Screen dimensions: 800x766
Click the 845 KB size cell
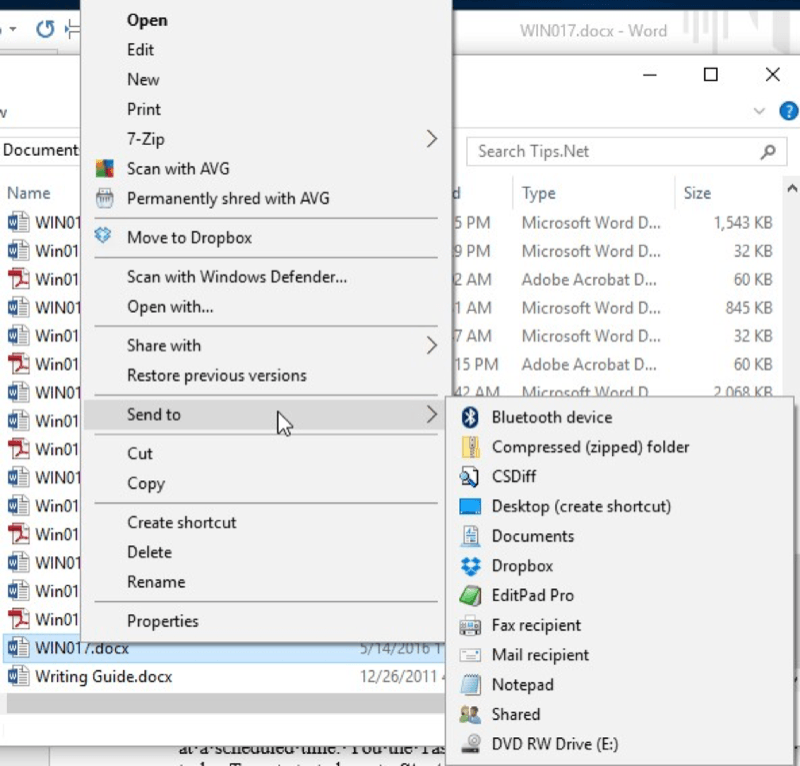pos(749,308)
